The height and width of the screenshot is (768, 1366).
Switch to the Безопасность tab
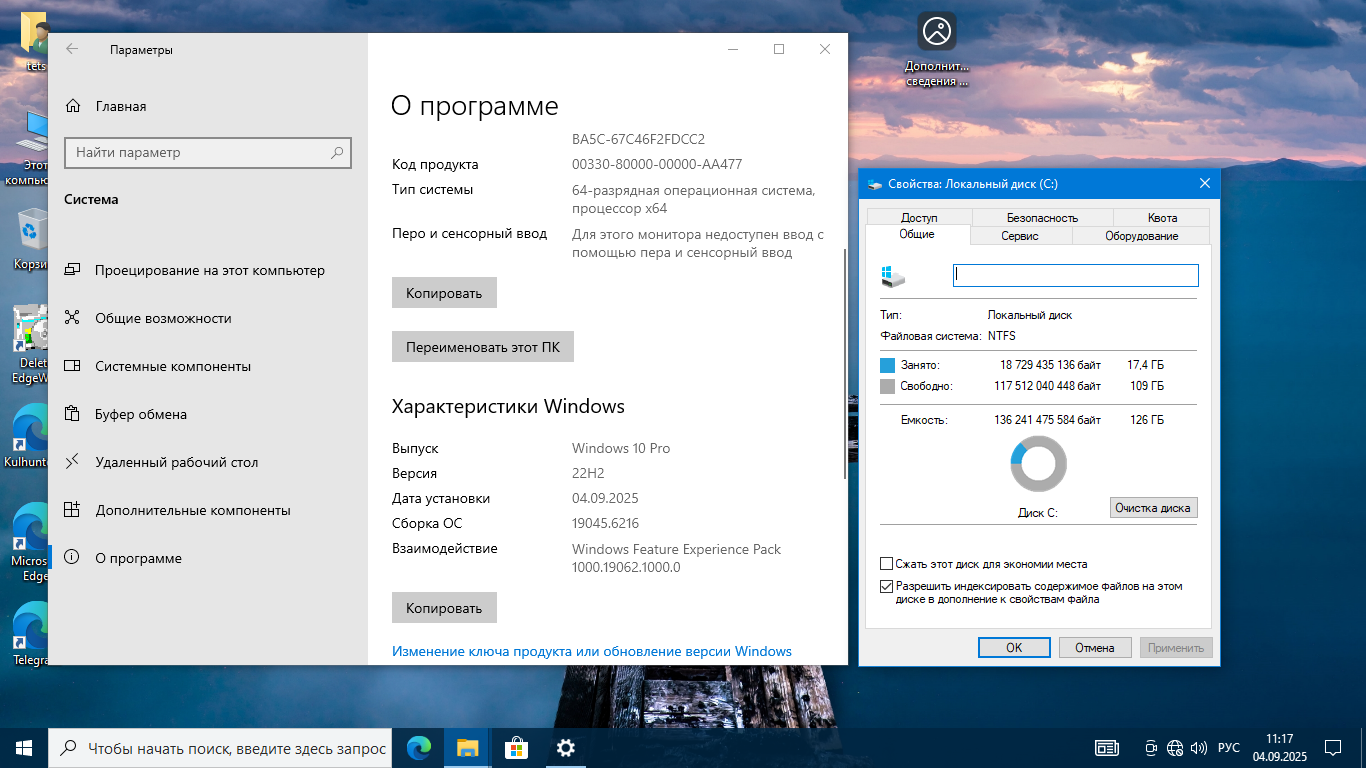1042,217
